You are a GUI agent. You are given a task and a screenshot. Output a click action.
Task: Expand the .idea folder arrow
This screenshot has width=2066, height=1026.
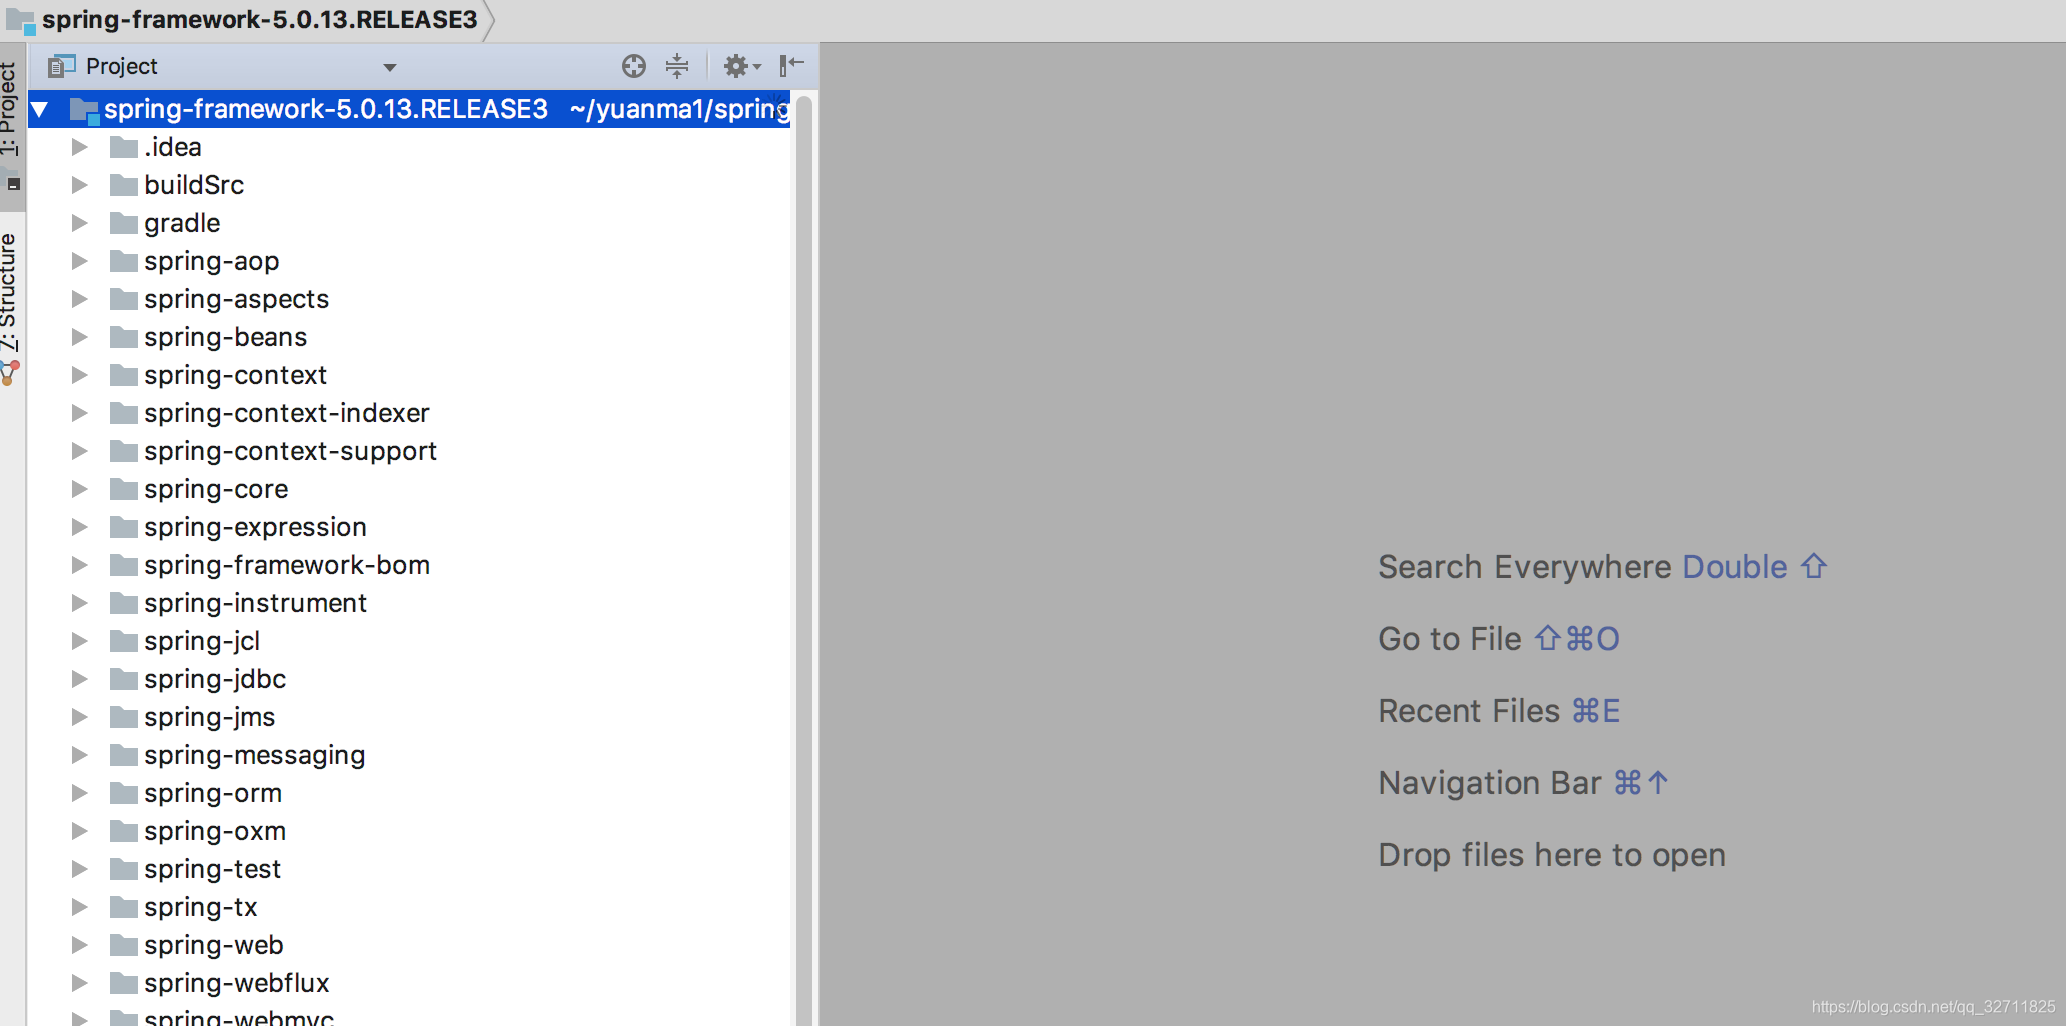point(80,147)
